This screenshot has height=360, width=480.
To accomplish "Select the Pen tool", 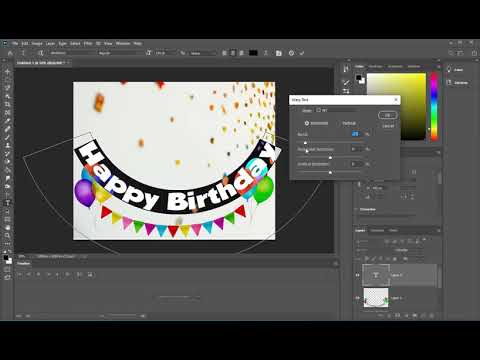I will (7, 194).
